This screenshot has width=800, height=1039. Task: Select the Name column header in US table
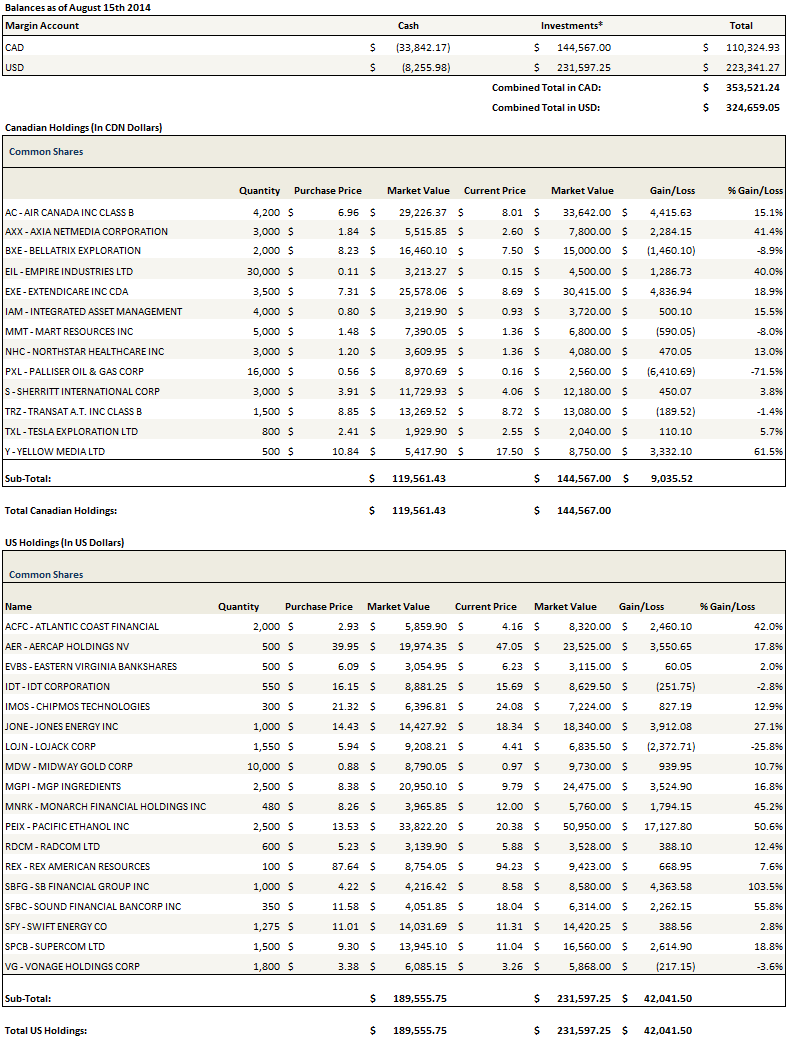(x=18, y=607)
